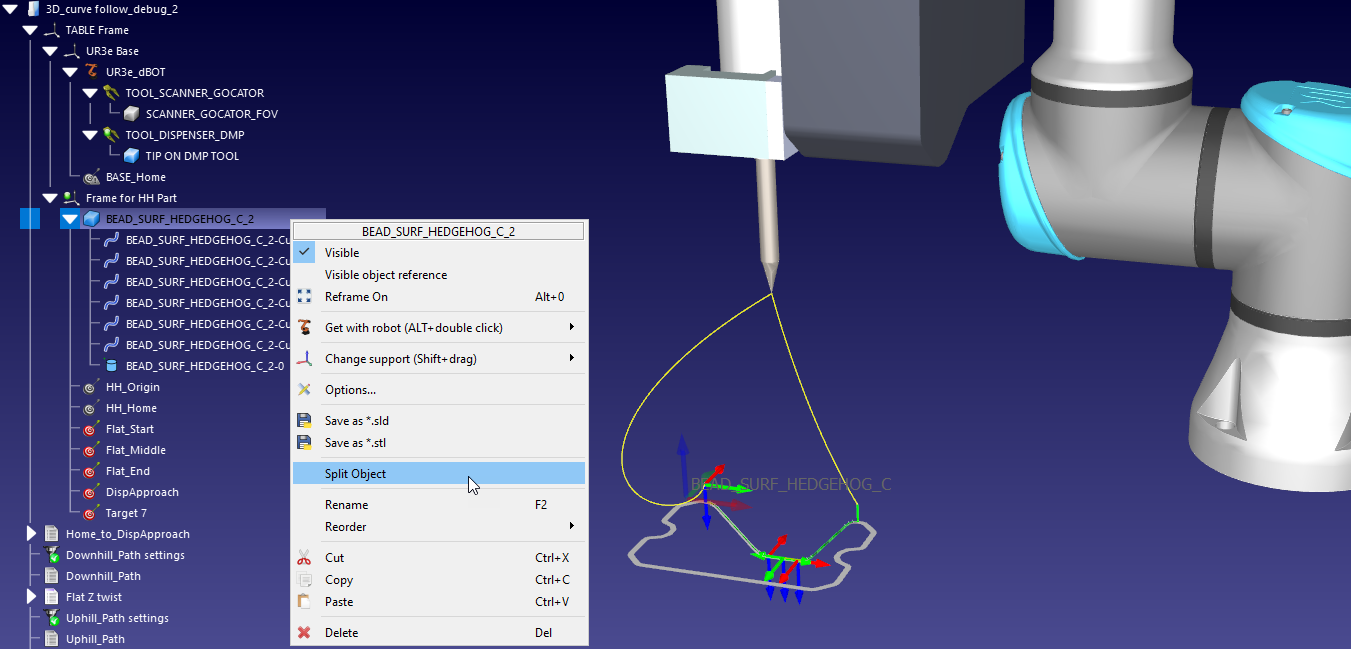Select the HH_Home target in tree
Viewport: 1351px width, 649px height.
click(x=131, y=408)
